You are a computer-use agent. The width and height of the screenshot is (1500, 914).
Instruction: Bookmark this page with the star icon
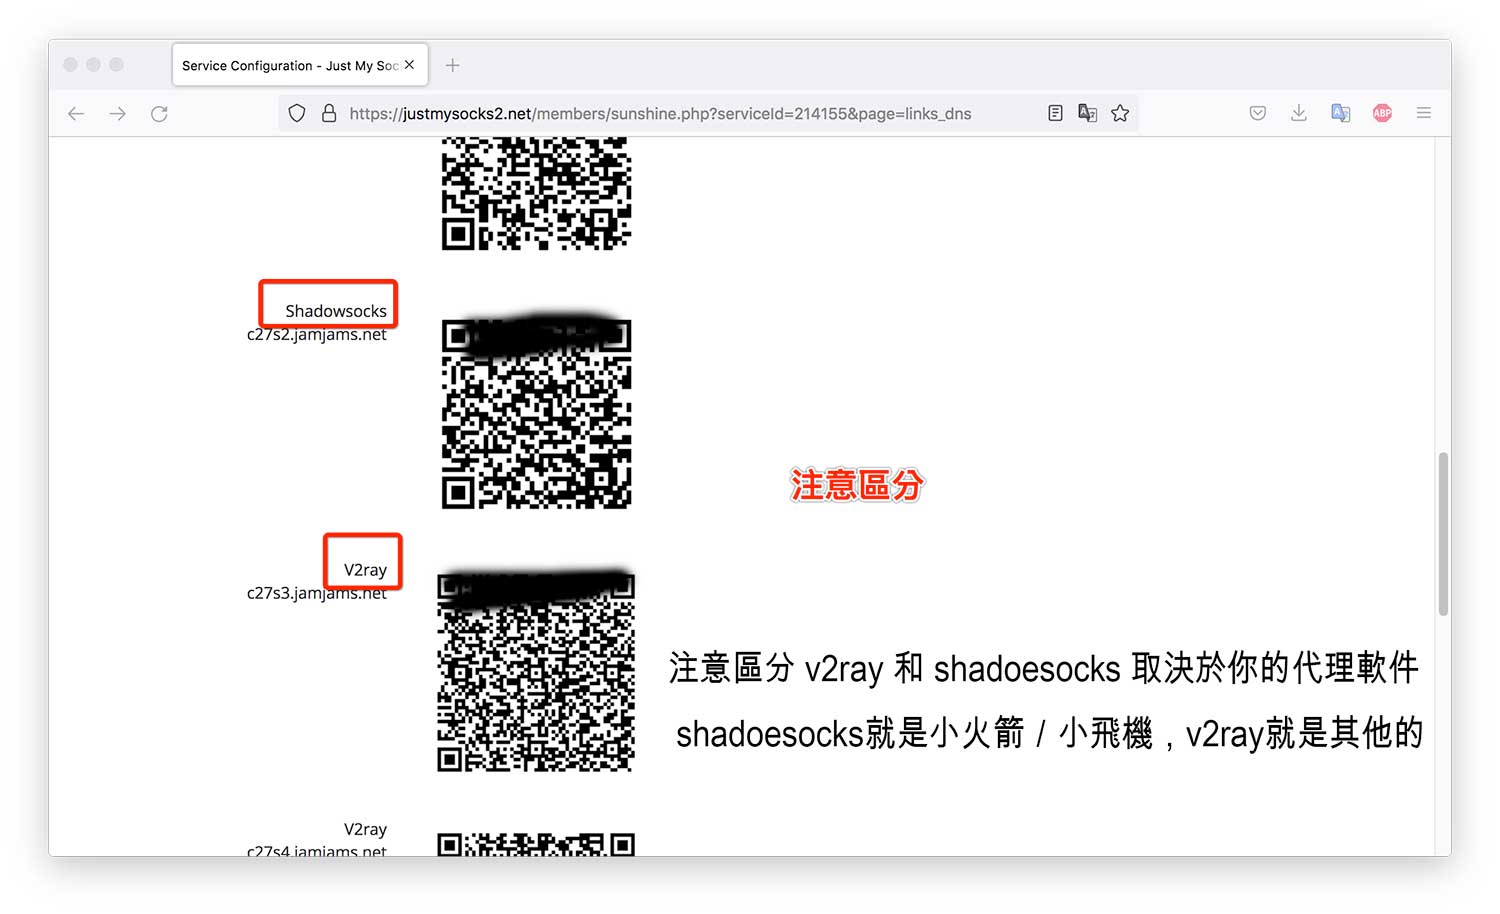click(x=1120, y=114)
